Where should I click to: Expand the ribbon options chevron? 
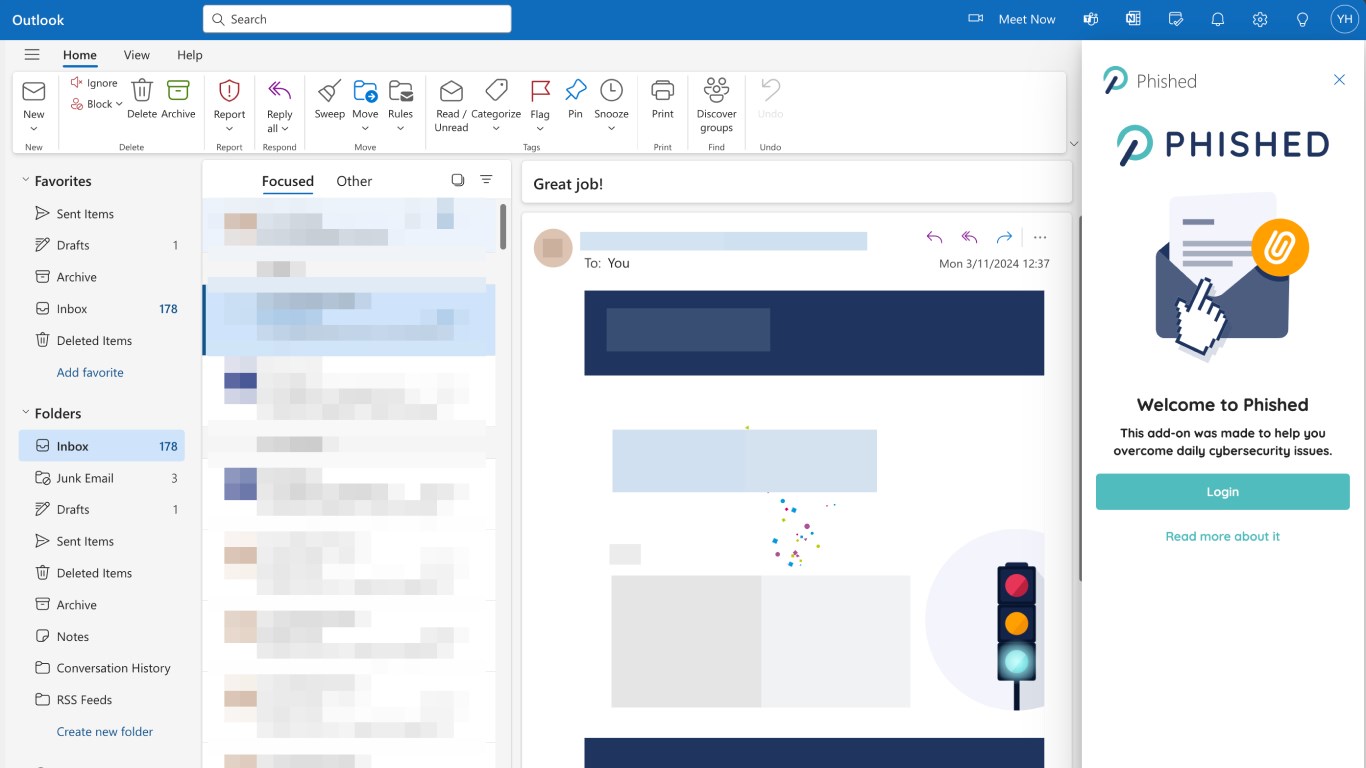click(1074, 144)
